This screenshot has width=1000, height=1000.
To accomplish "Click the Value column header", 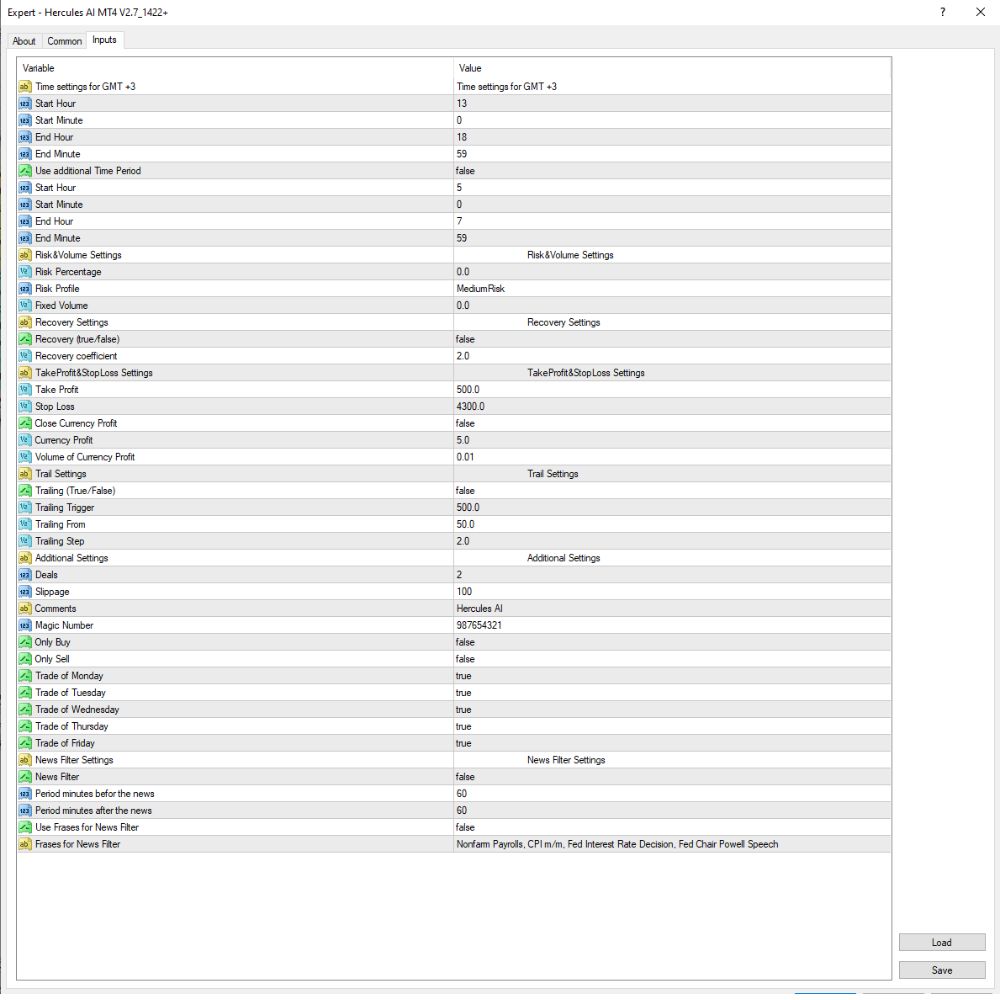I will tap(672, 68).
